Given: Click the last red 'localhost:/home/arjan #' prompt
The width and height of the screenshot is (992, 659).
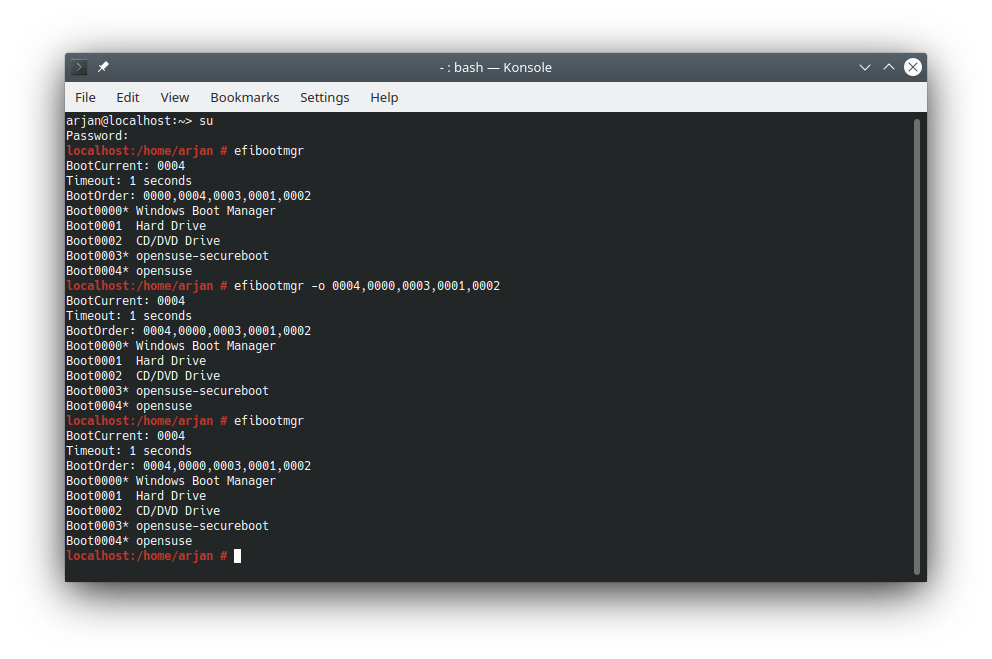Looking at the screenshot, I should point(146,556).
